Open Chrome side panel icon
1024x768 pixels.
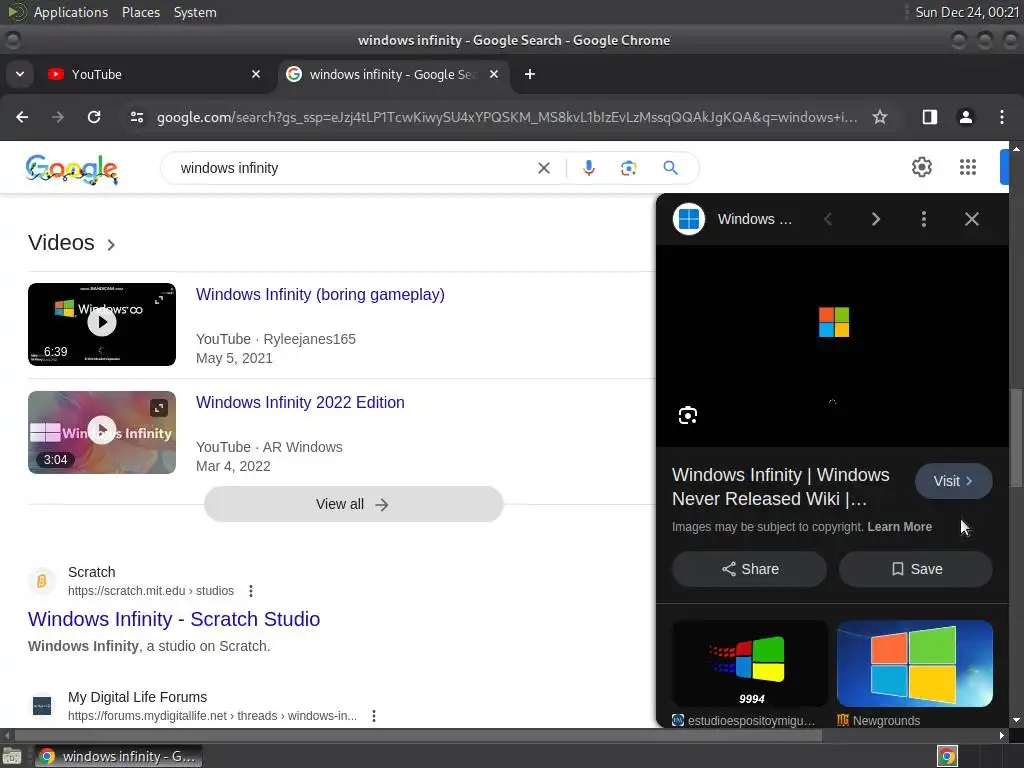click(929, 117)
